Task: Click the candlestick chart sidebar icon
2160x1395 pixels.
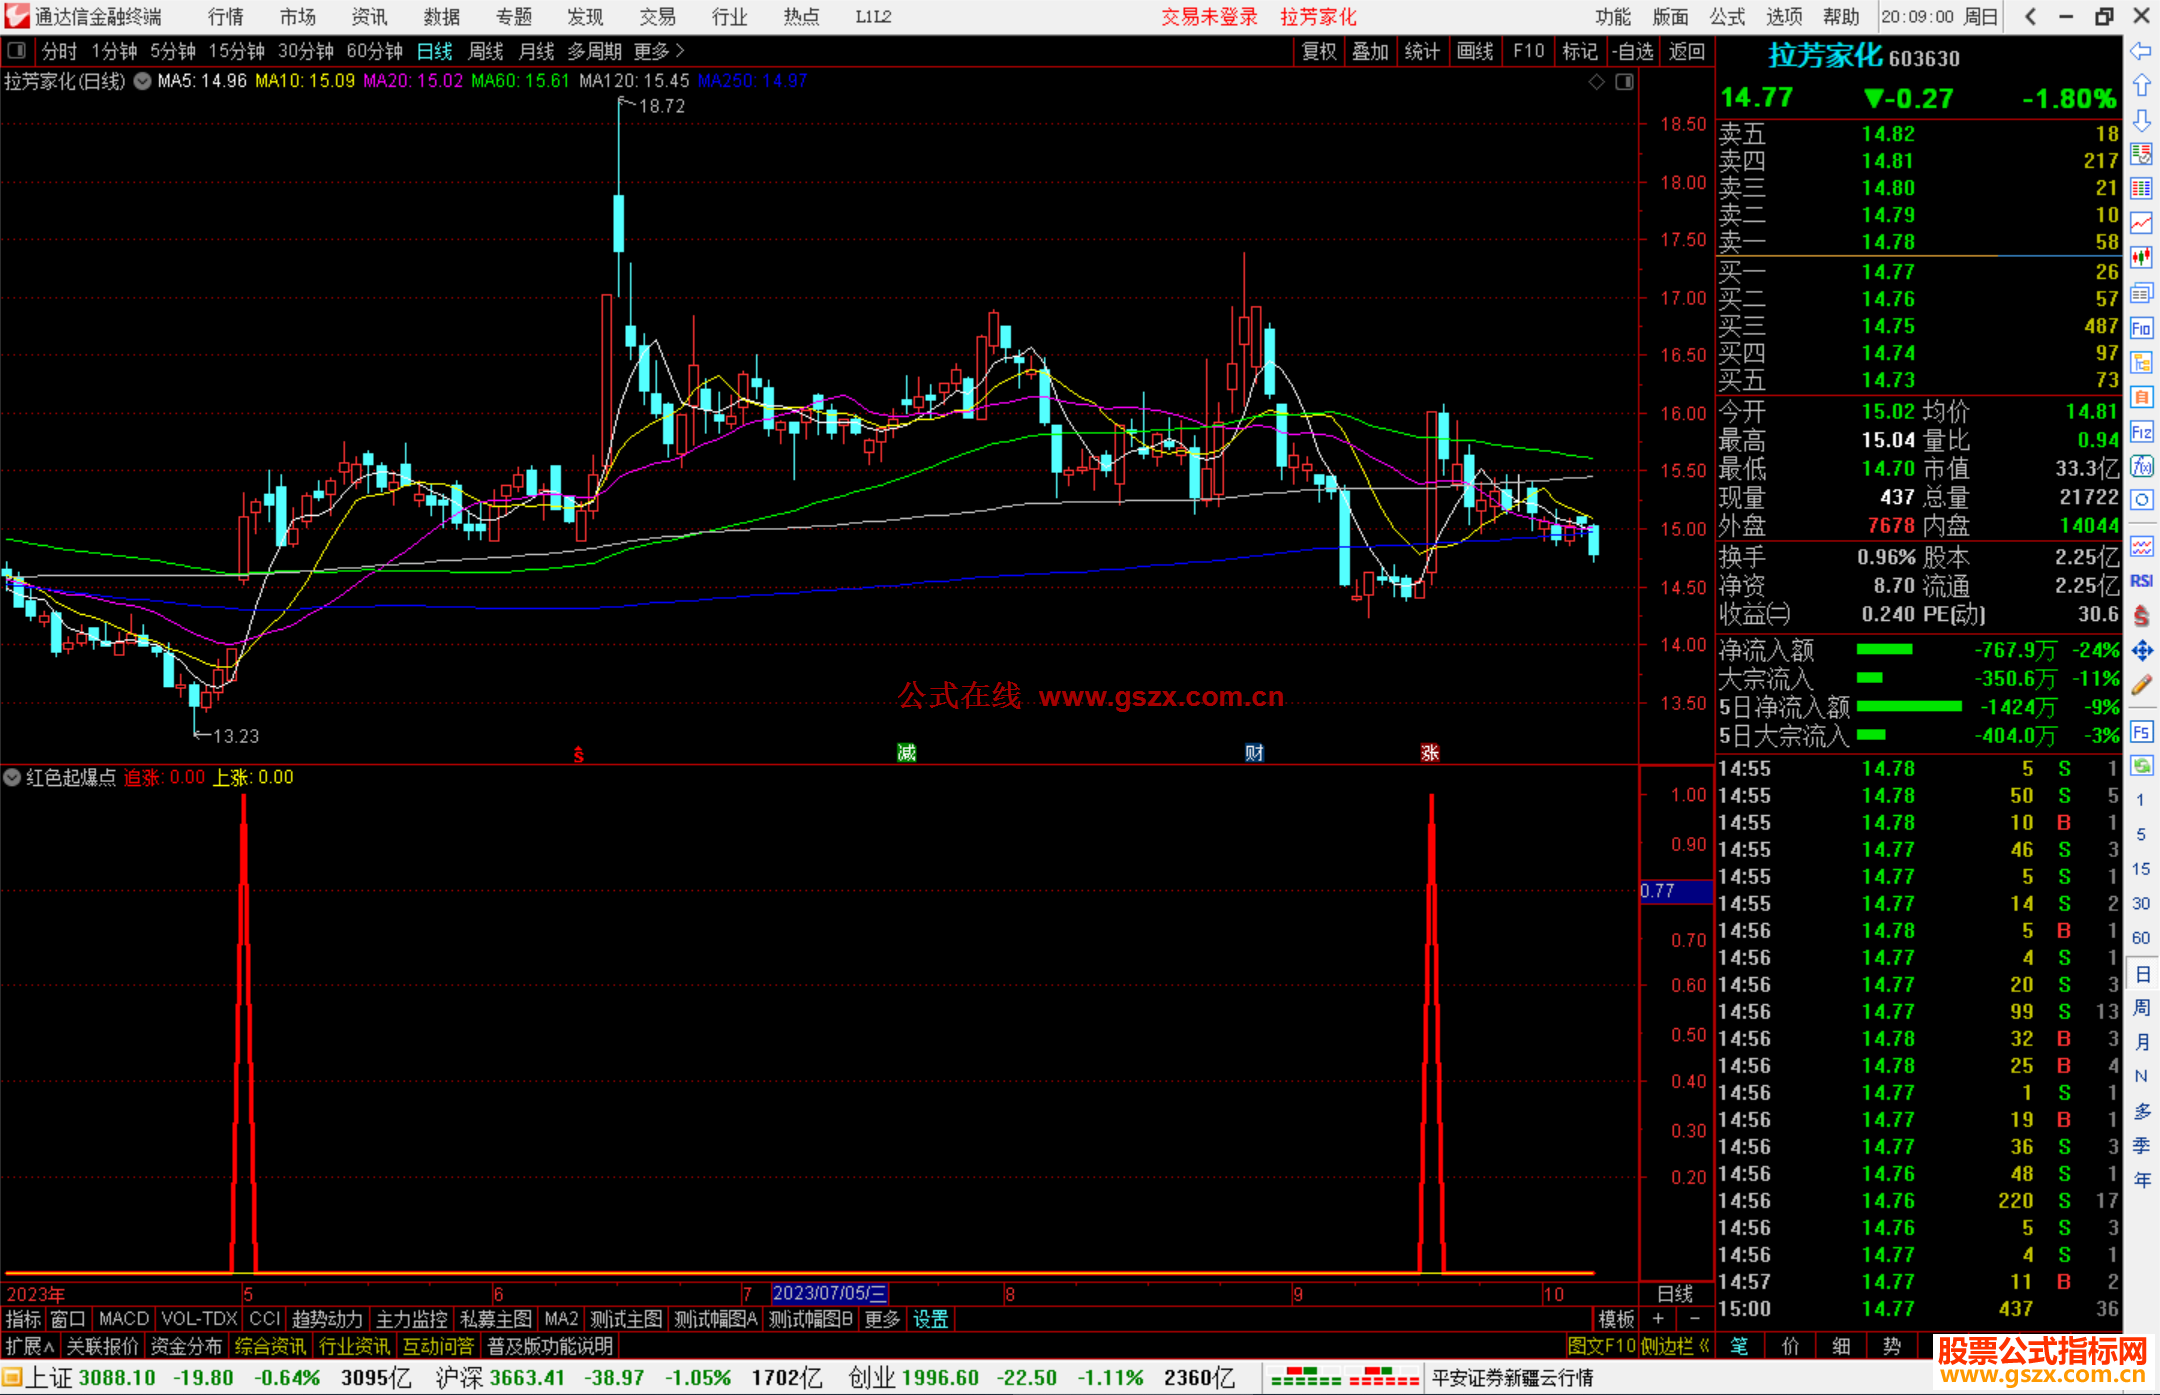Action: (2141, 258)
